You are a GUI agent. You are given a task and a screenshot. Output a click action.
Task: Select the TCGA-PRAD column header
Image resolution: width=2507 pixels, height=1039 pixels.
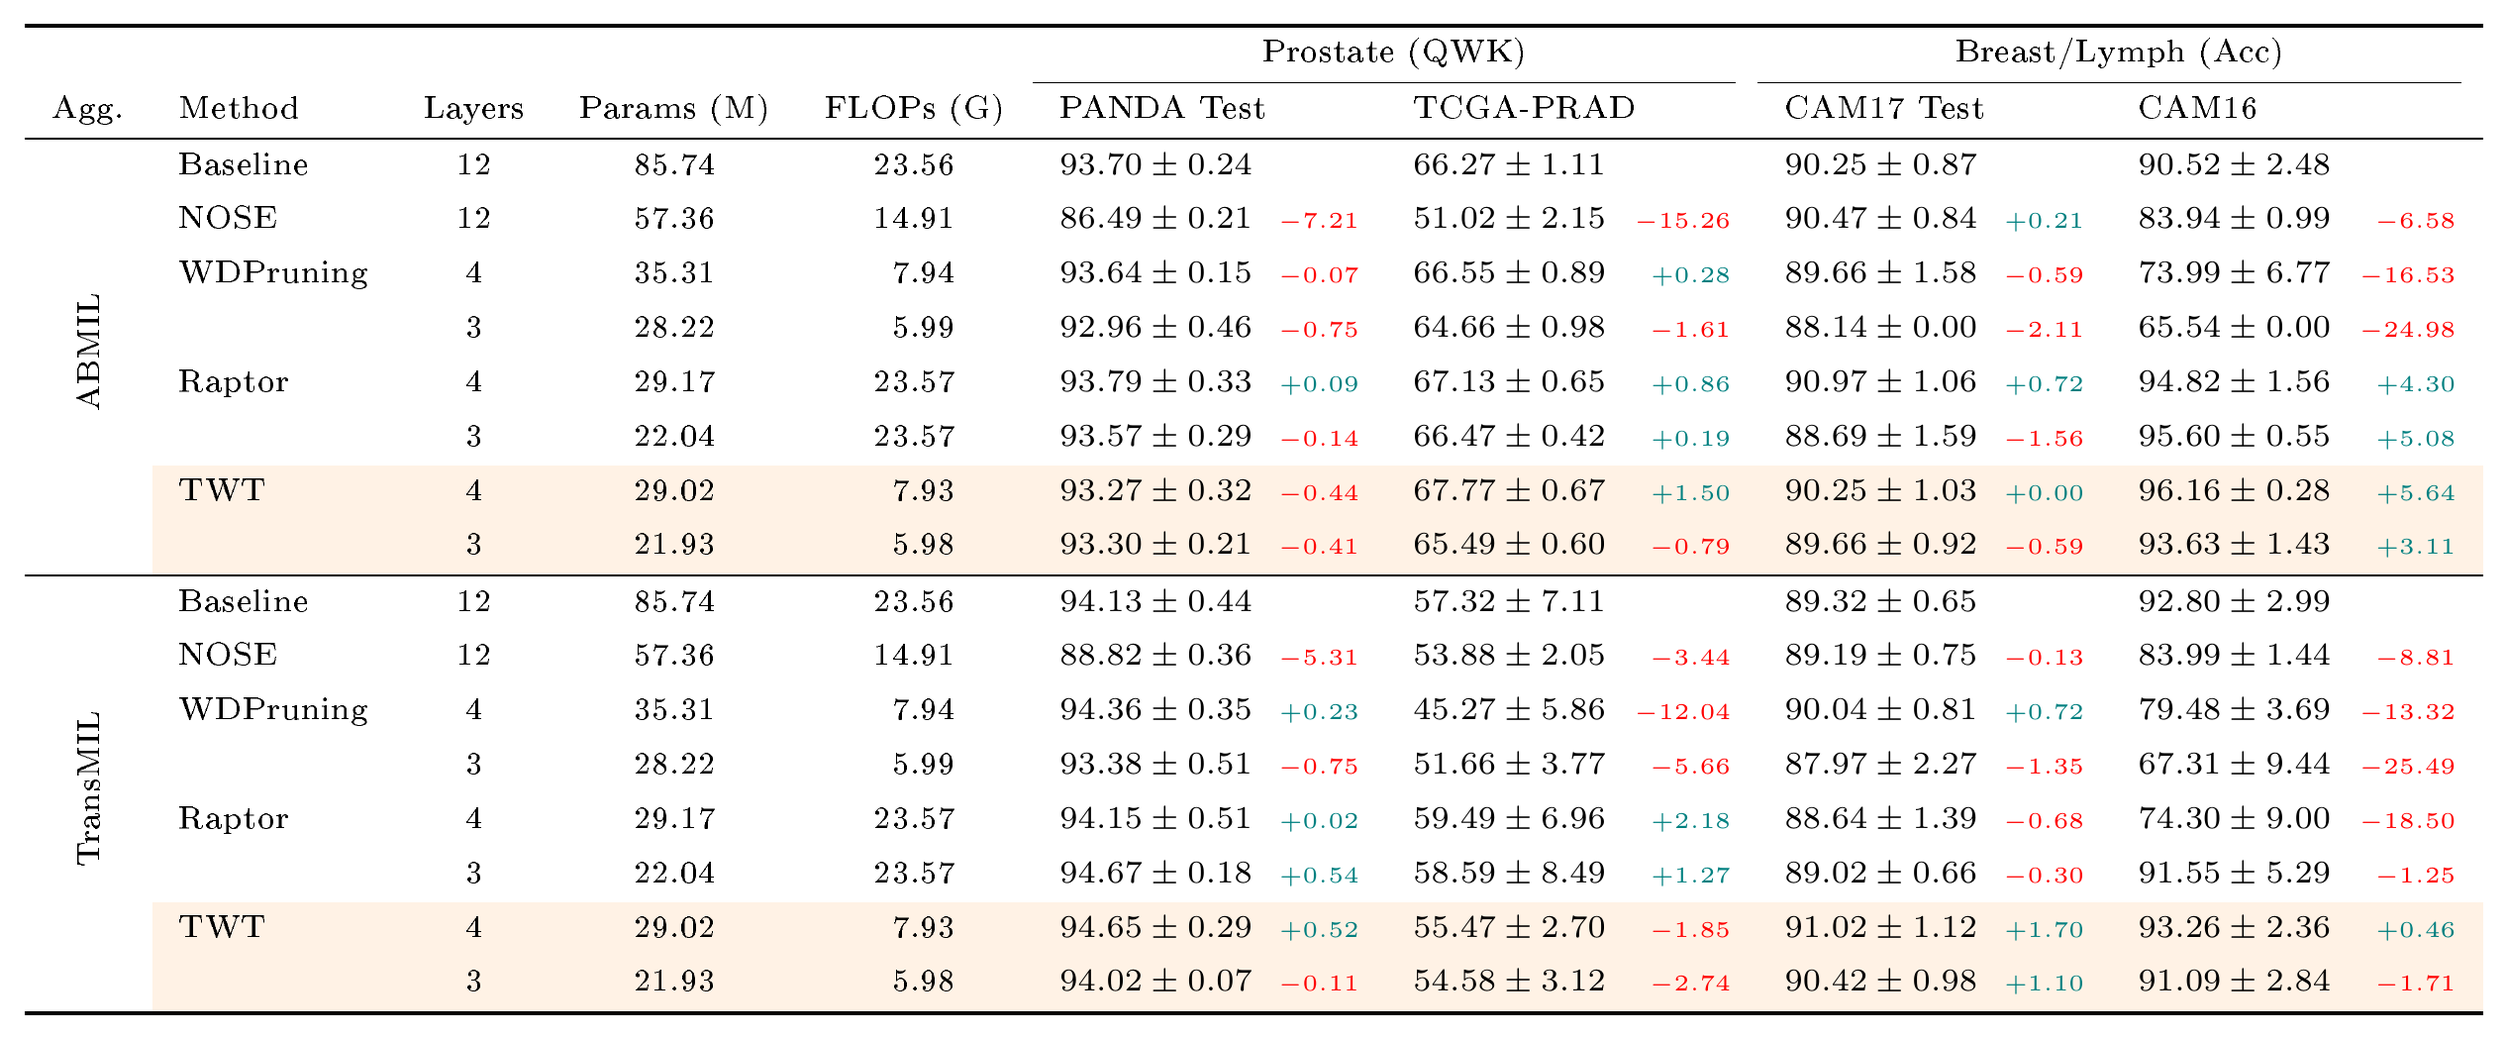click(x=1524, y=108)
